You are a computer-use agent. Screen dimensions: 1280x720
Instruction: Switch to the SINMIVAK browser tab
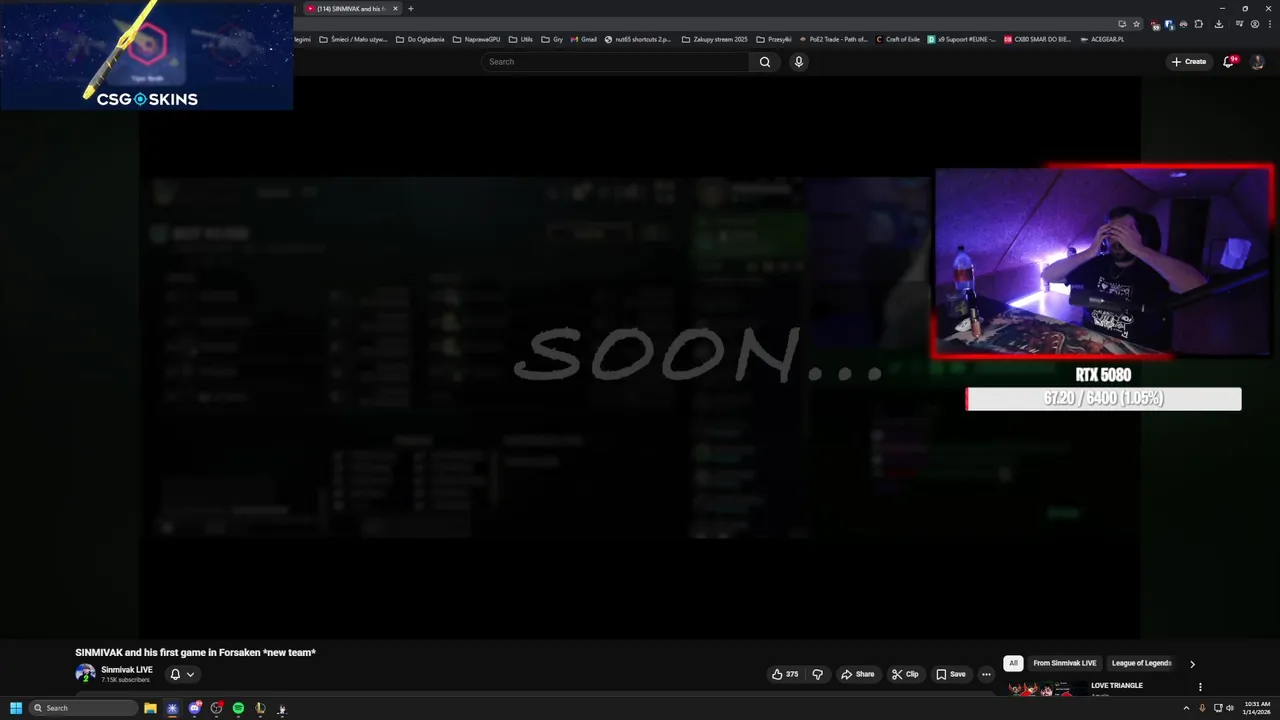pyautogui.click(x=350, y=9)
